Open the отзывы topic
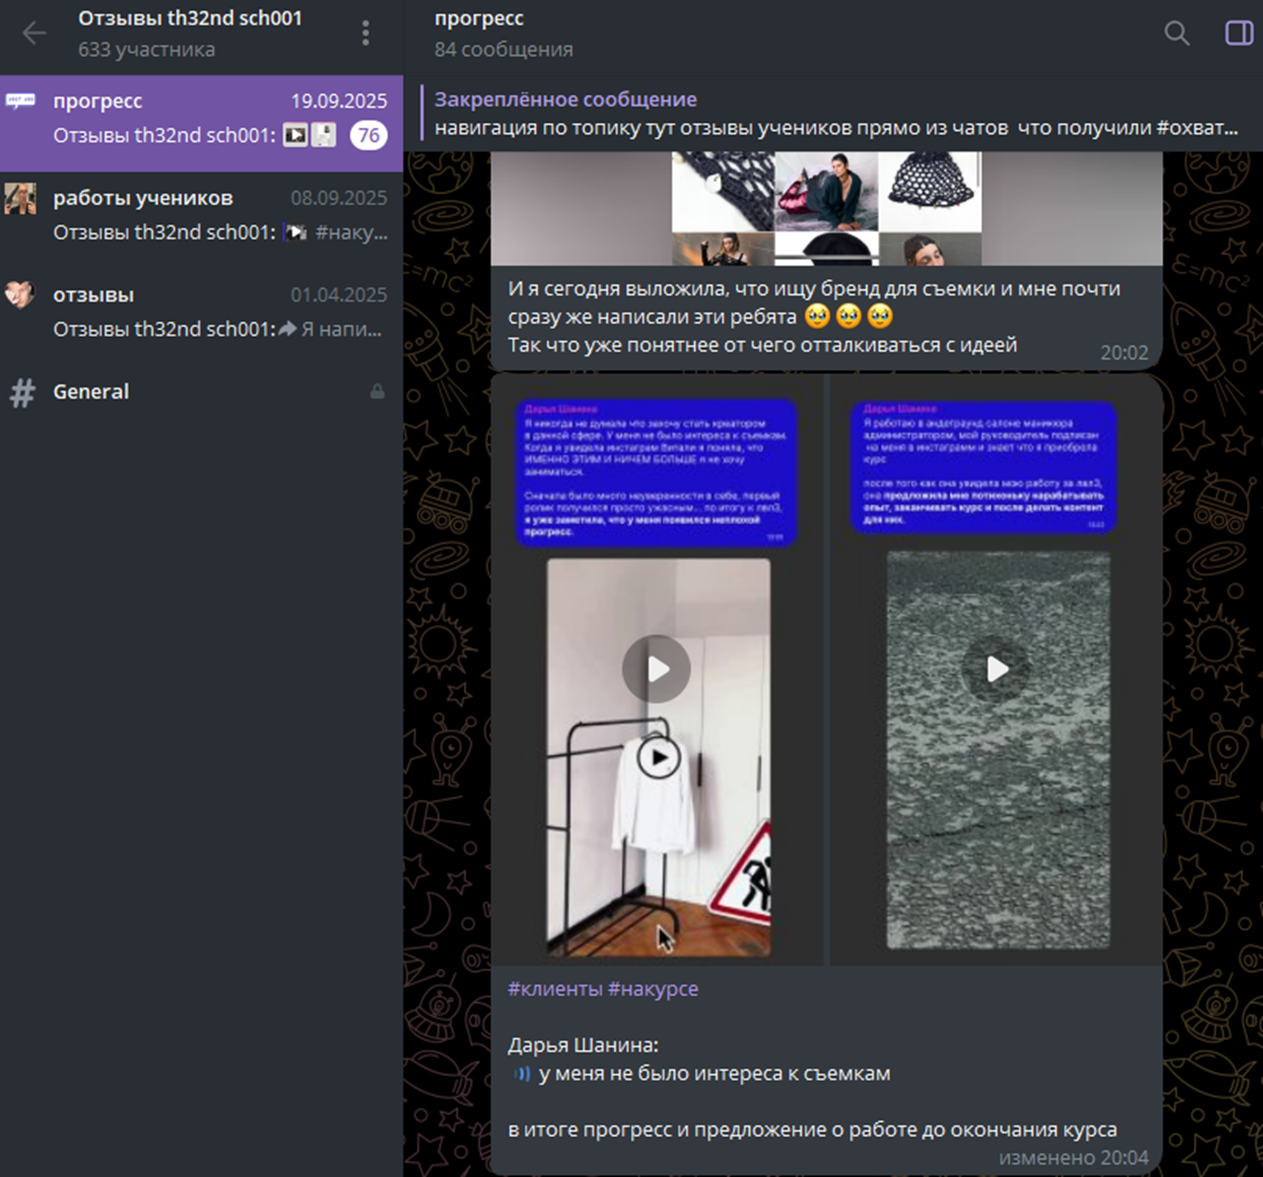 (x=200, y=311)
